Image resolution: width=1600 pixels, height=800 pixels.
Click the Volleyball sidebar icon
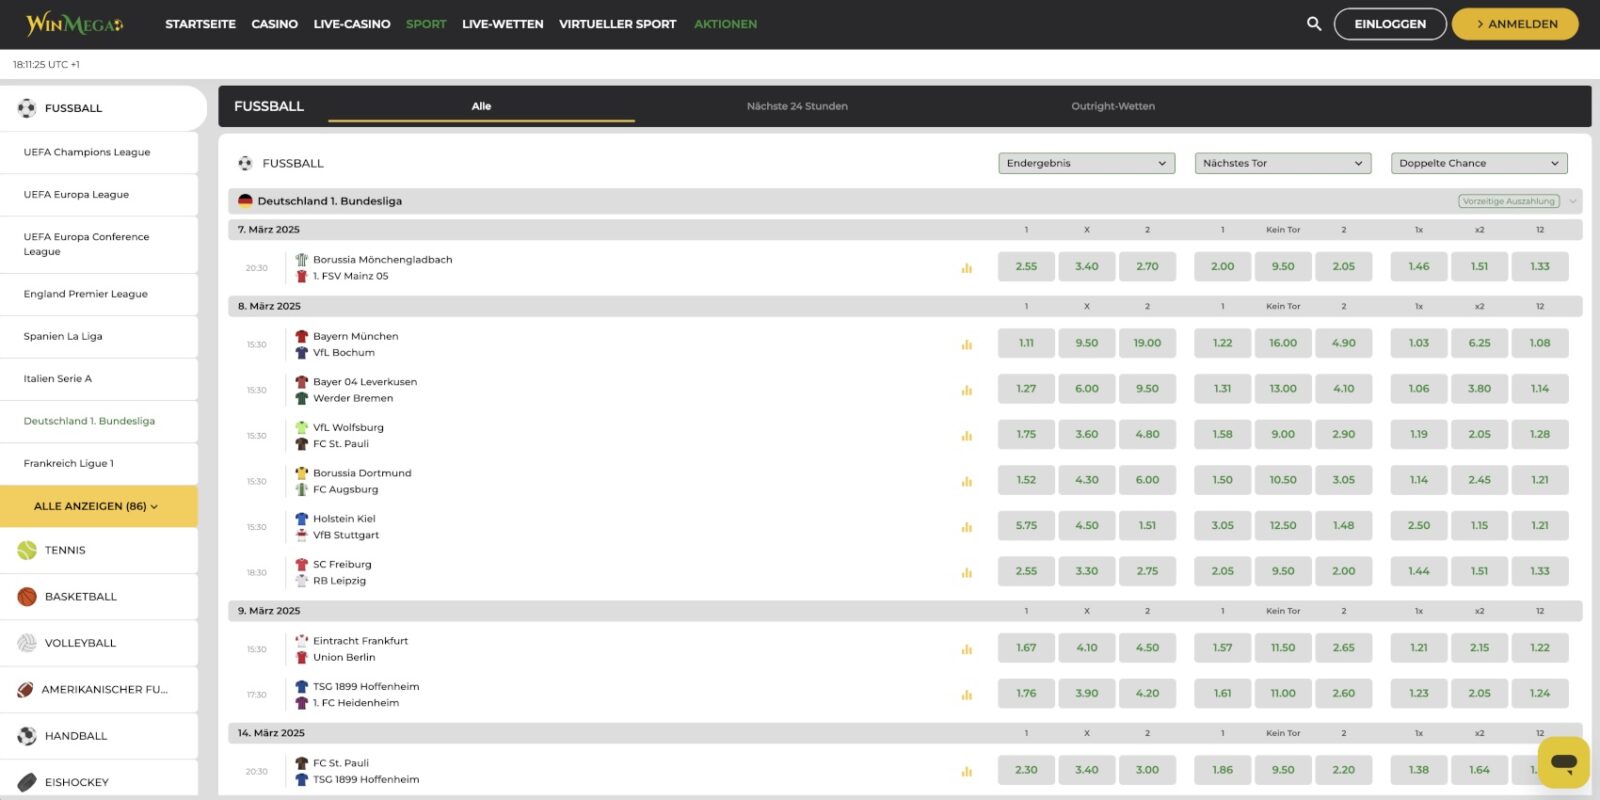(x=27, y=643)
